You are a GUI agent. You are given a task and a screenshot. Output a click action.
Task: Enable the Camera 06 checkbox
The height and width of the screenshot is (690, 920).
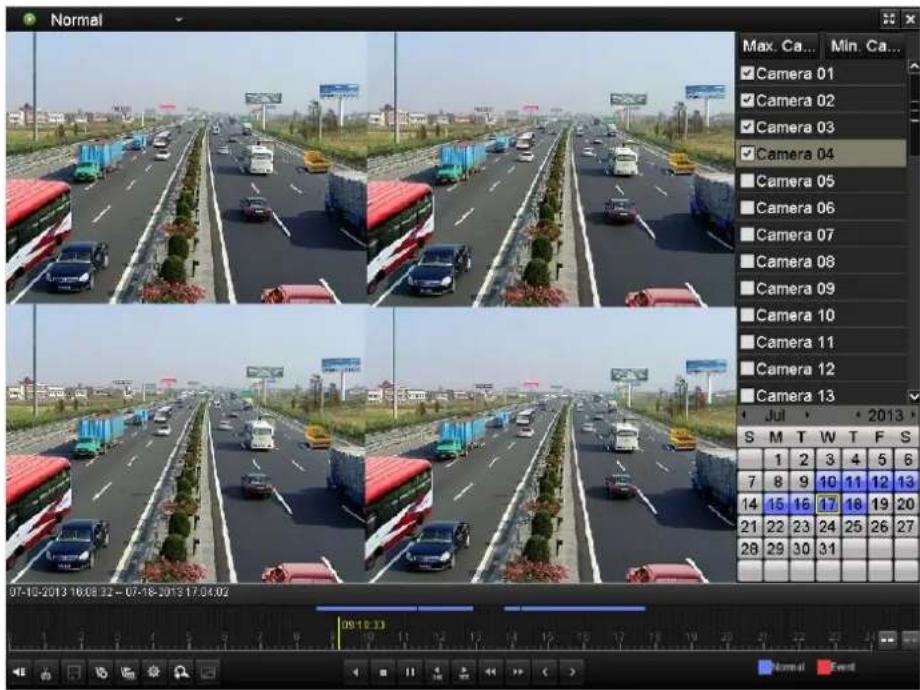click(x=747, y=207)
